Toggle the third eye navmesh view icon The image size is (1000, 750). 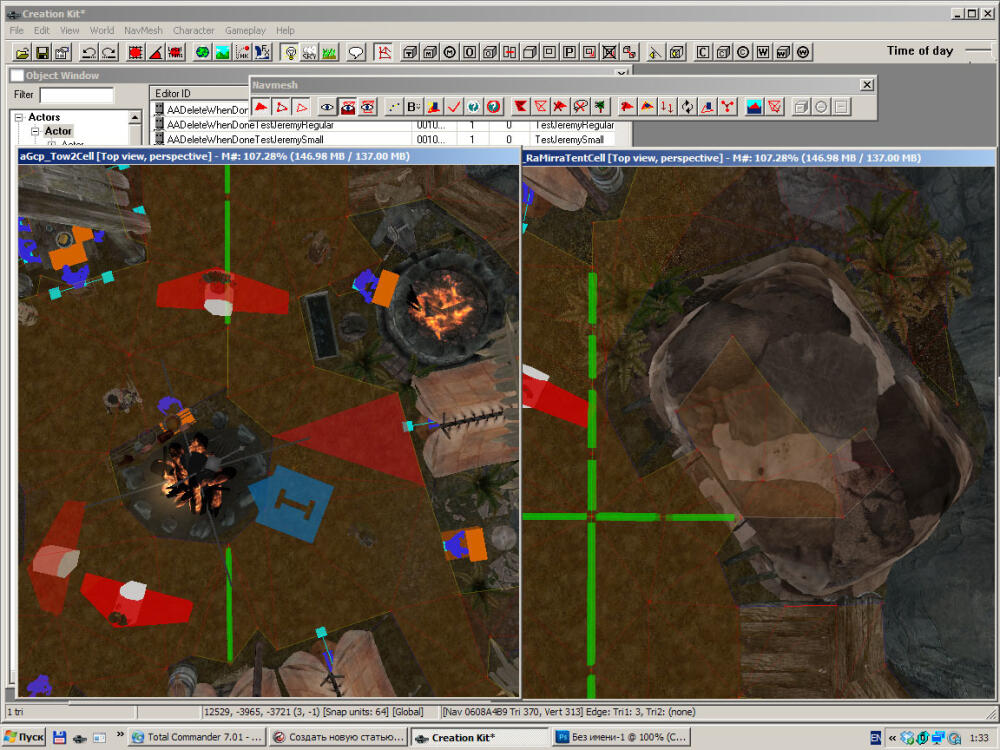pyautogui.click(x=367, y=107)
